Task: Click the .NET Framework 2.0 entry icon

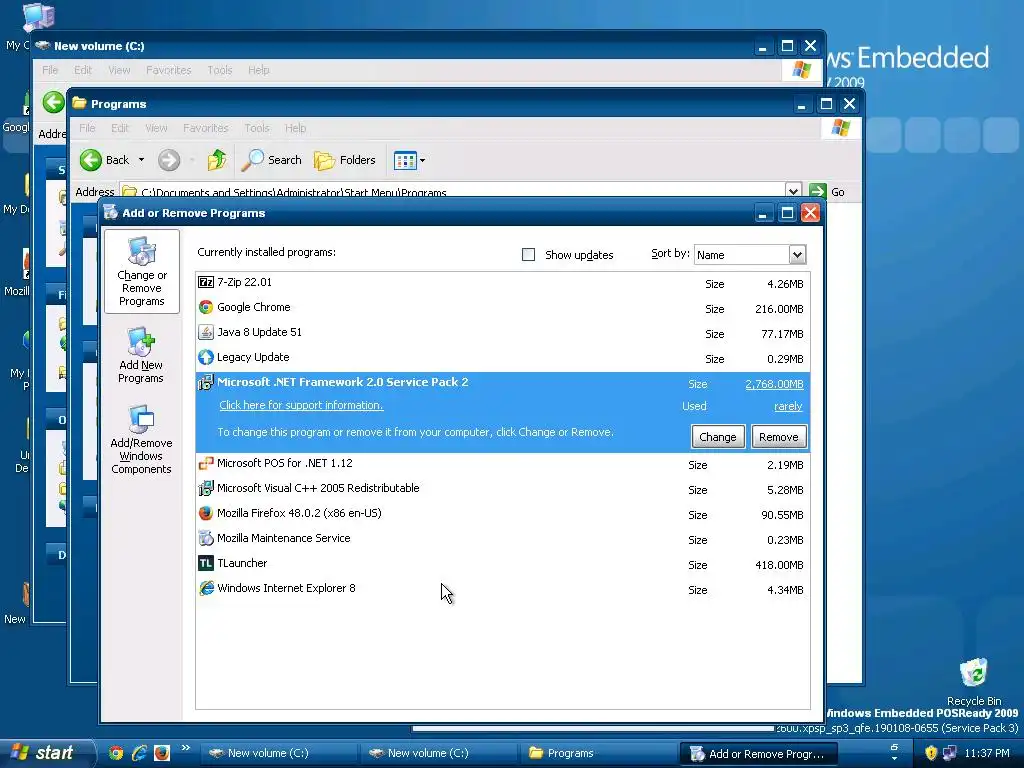Action: coord(206,383)
